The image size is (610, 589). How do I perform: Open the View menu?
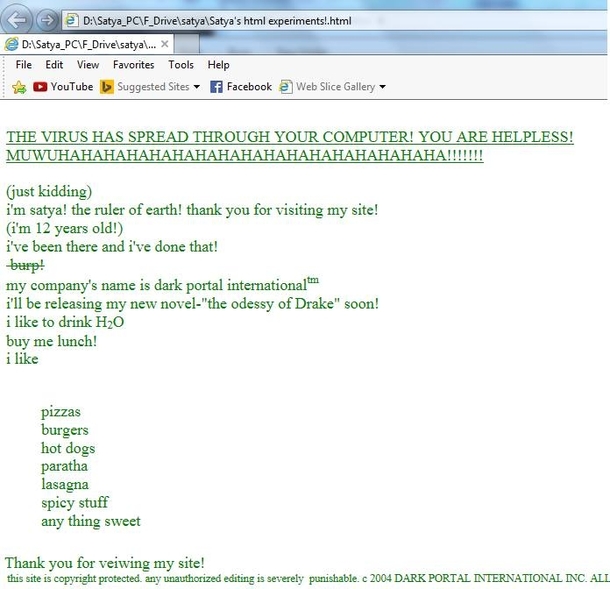click(x=88, y=65)
